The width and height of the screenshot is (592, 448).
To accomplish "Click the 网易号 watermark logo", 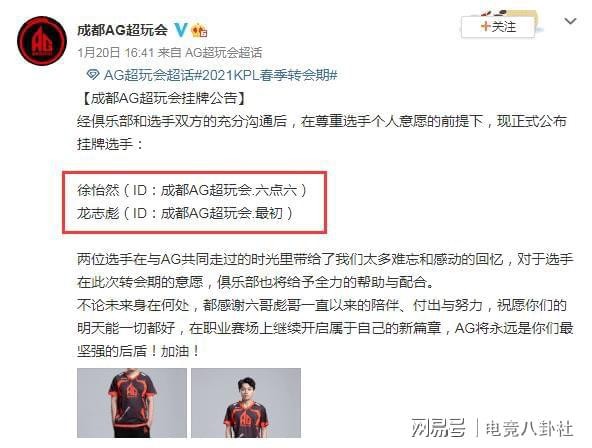I will (x=438, y=428).
